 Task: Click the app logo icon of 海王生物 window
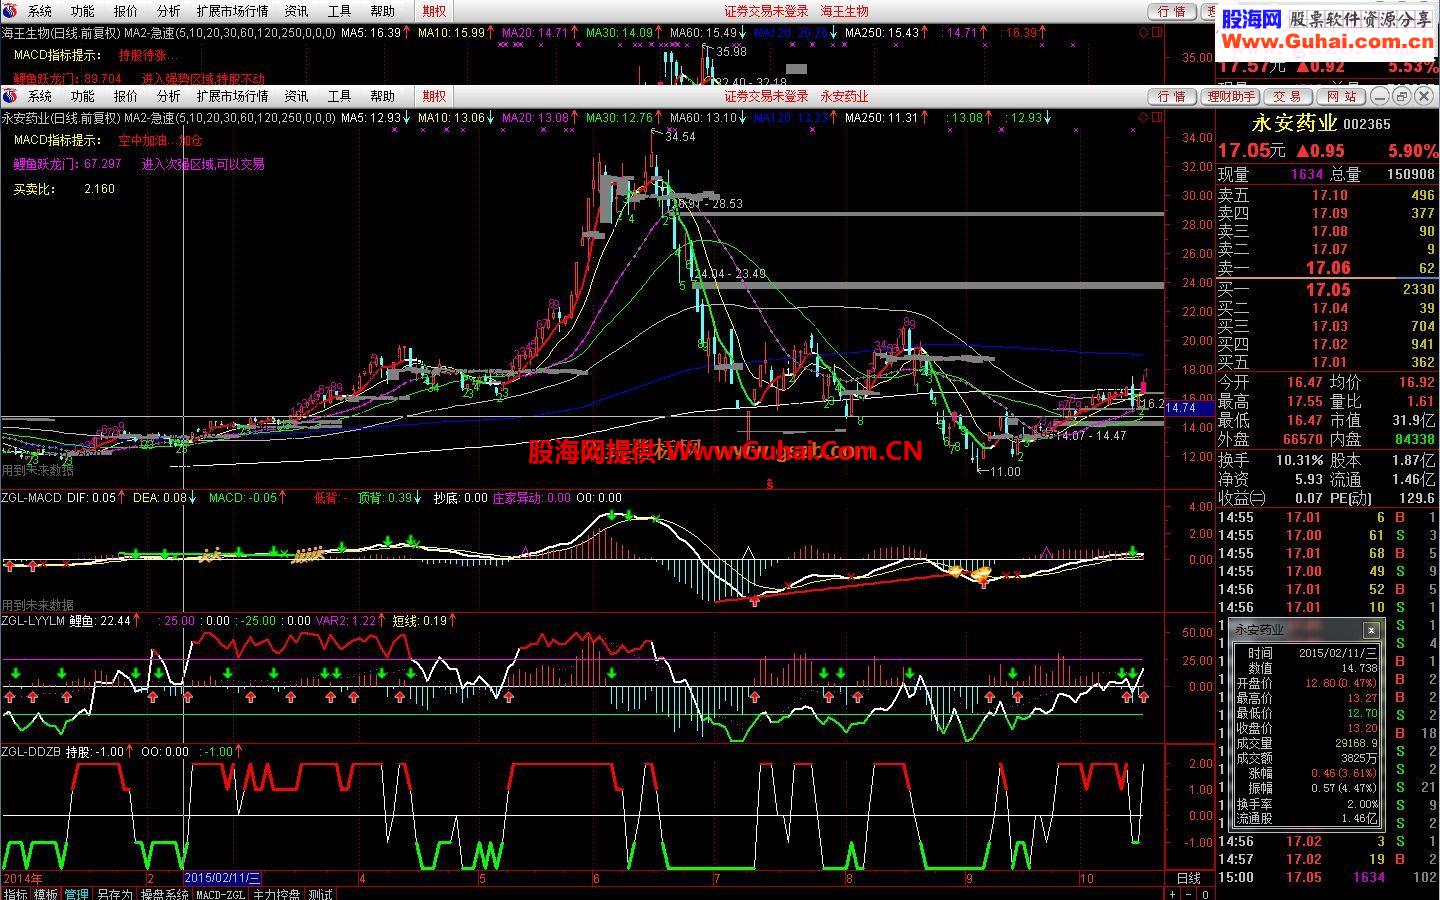point(11,11)
